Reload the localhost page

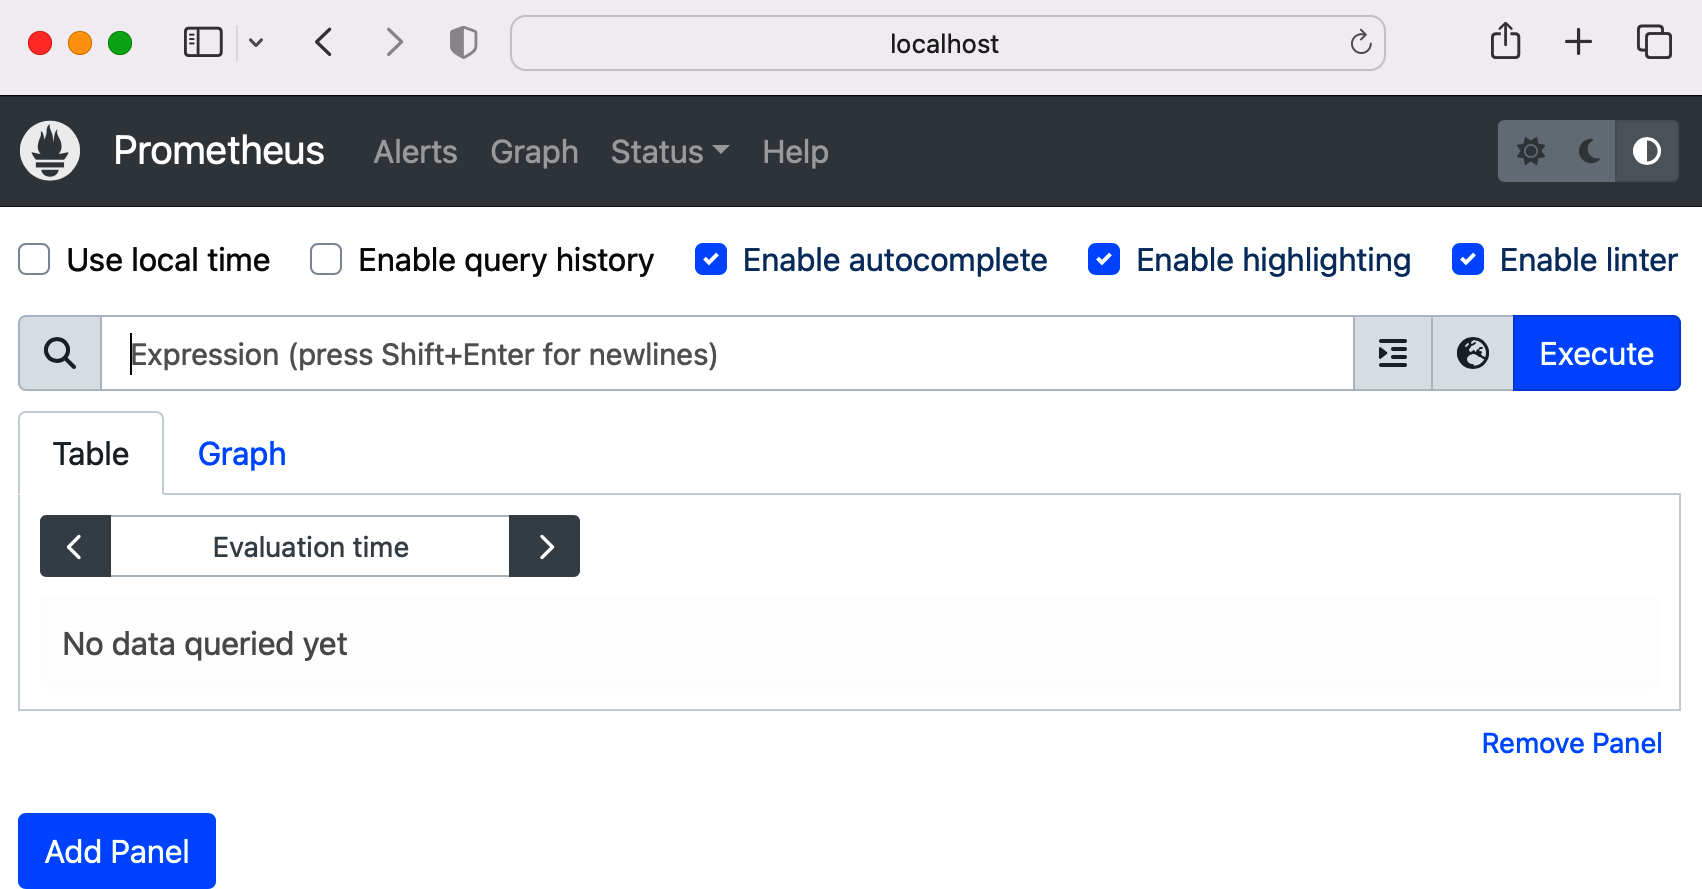pos(1360,42)
